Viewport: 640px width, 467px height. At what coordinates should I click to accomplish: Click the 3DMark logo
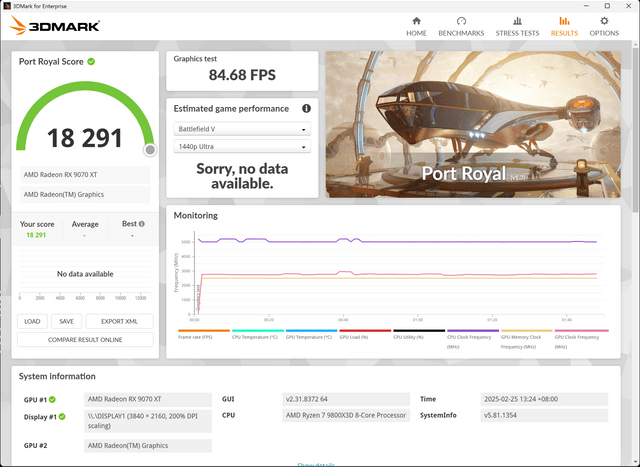coord(54,25)
